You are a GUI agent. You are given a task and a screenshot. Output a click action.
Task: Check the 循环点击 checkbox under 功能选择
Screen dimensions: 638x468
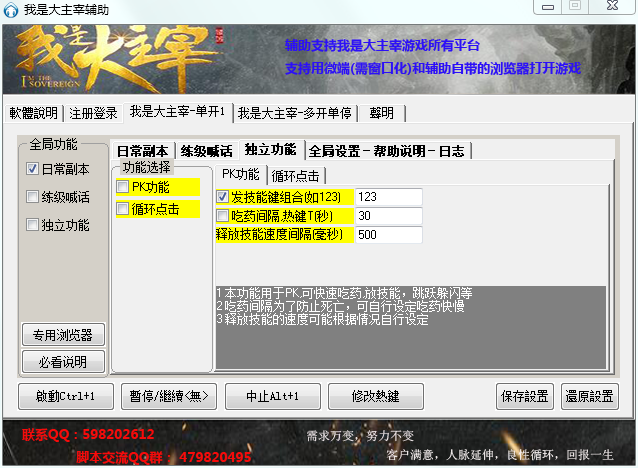pyautogui.click(x=123, y=209)
